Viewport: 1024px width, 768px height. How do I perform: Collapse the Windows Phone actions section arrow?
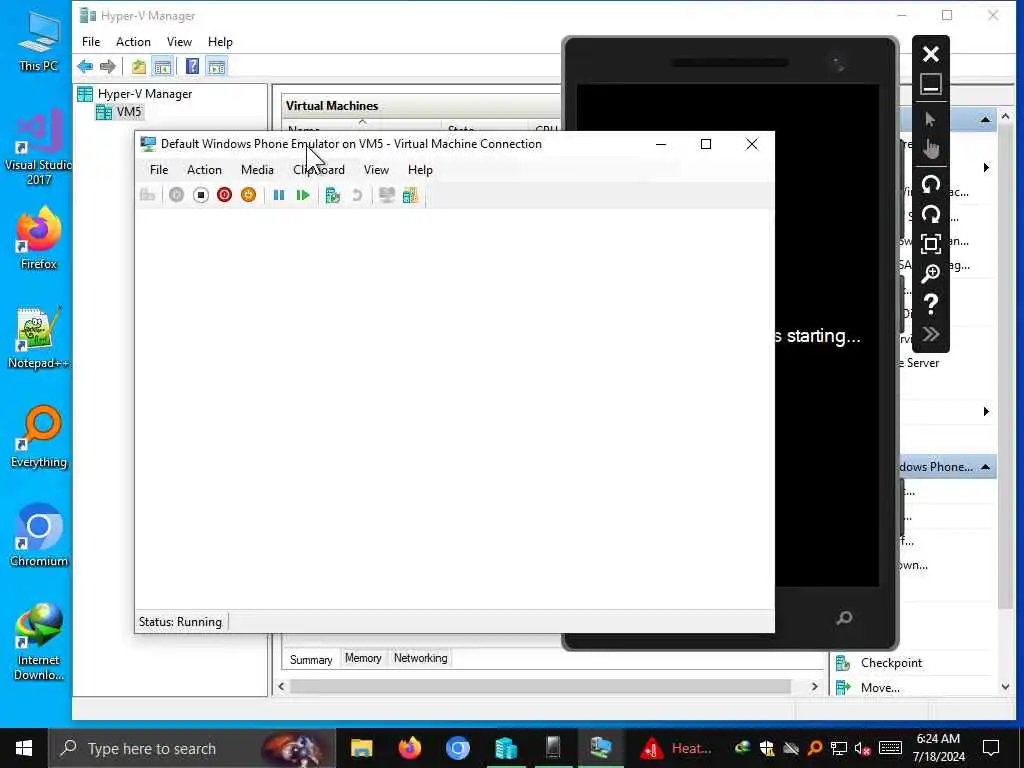985,467
